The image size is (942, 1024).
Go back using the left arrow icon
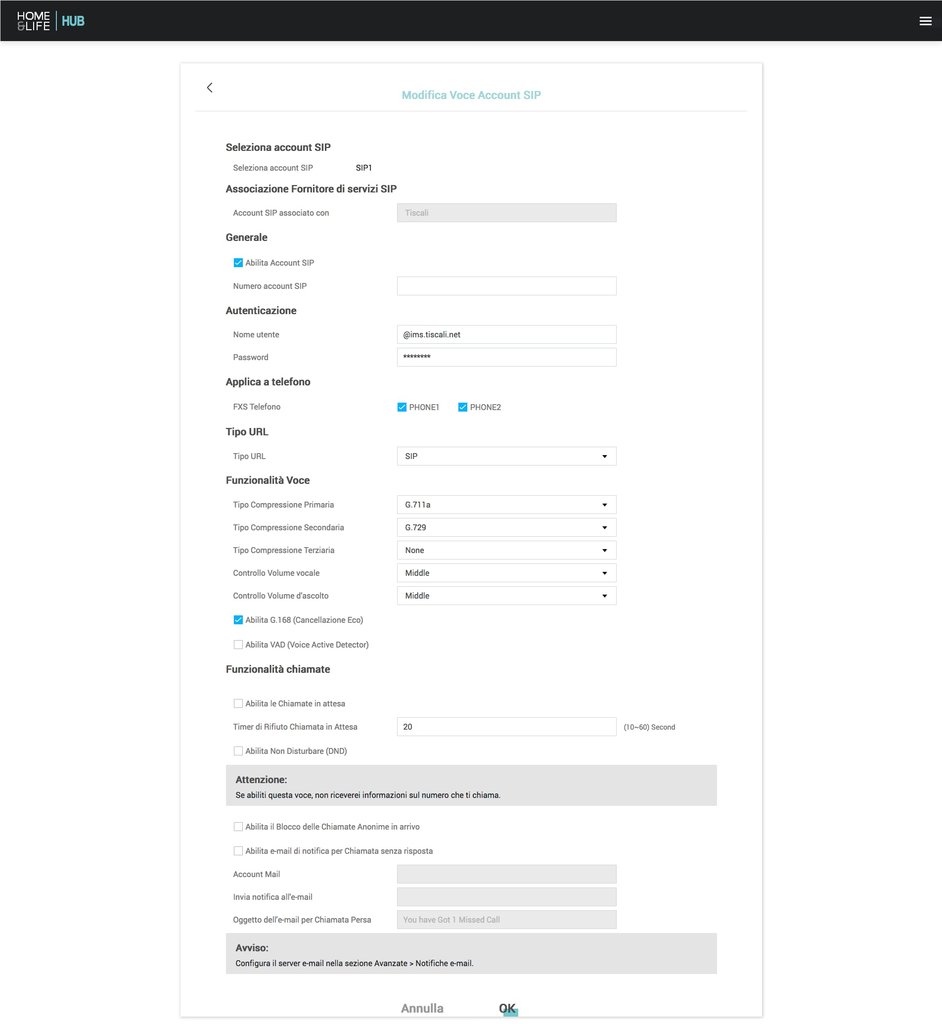tap(210, 88)
